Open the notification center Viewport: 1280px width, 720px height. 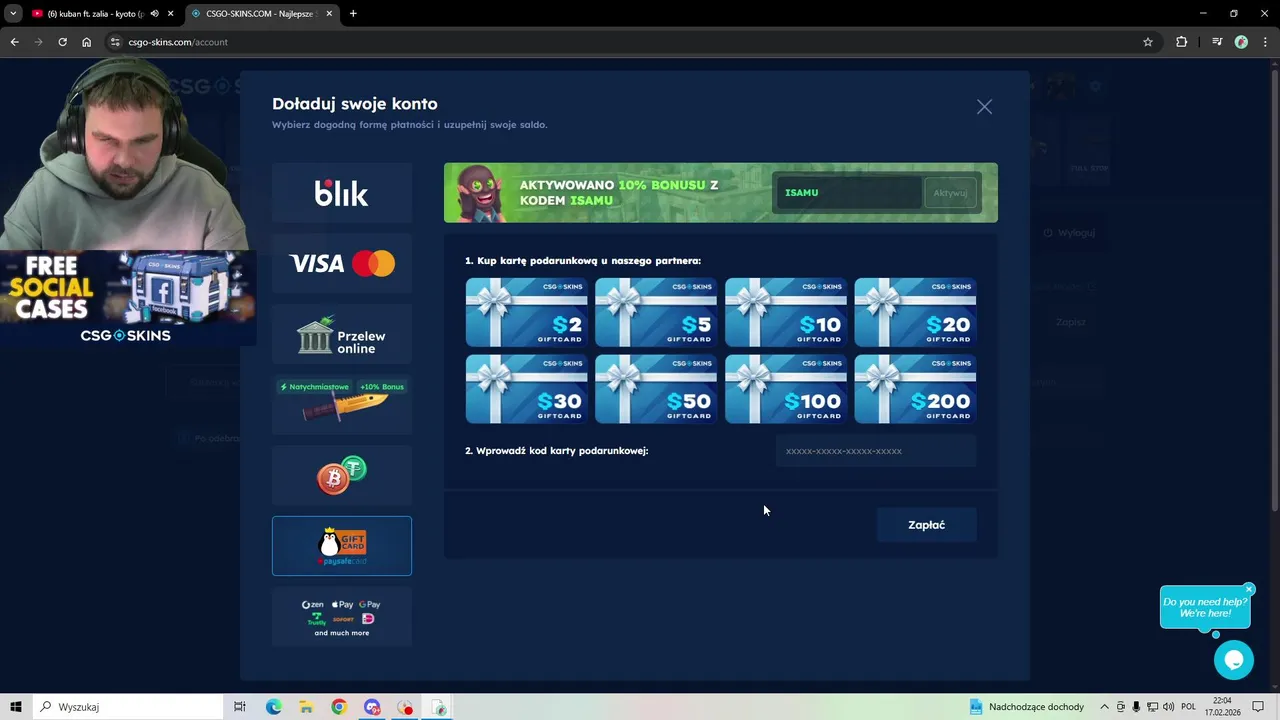tap(1258, 707)
